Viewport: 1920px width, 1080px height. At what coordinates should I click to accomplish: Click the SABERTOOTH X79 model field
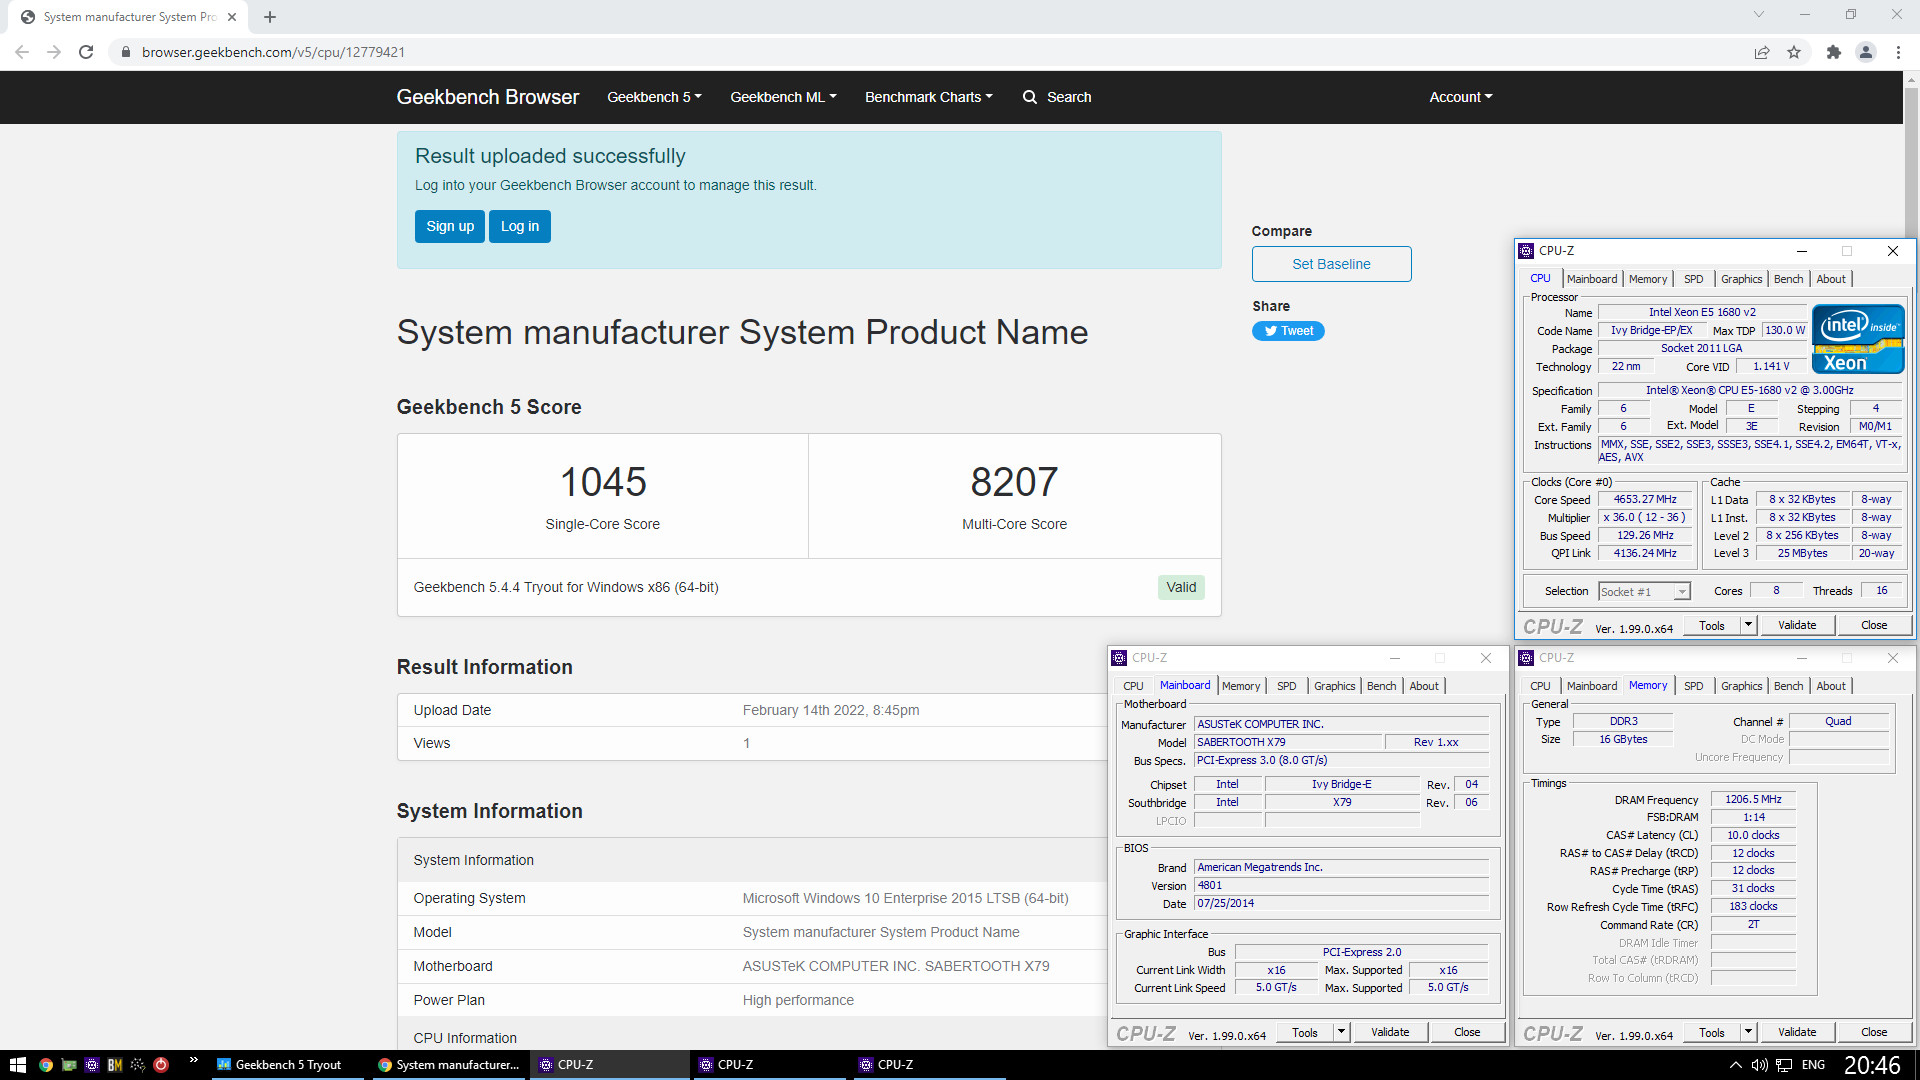pyautogui.click(x=1288, y=742)
